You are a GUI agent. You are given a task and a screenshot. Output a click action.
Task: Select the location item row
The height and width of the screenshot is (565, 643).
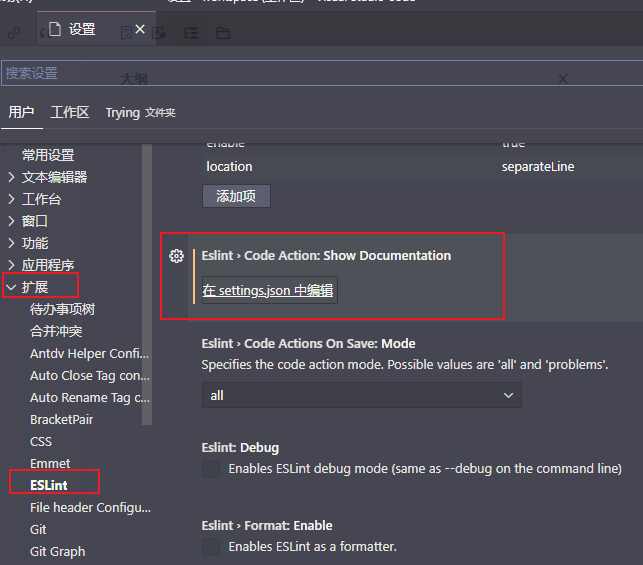(422, 166)
